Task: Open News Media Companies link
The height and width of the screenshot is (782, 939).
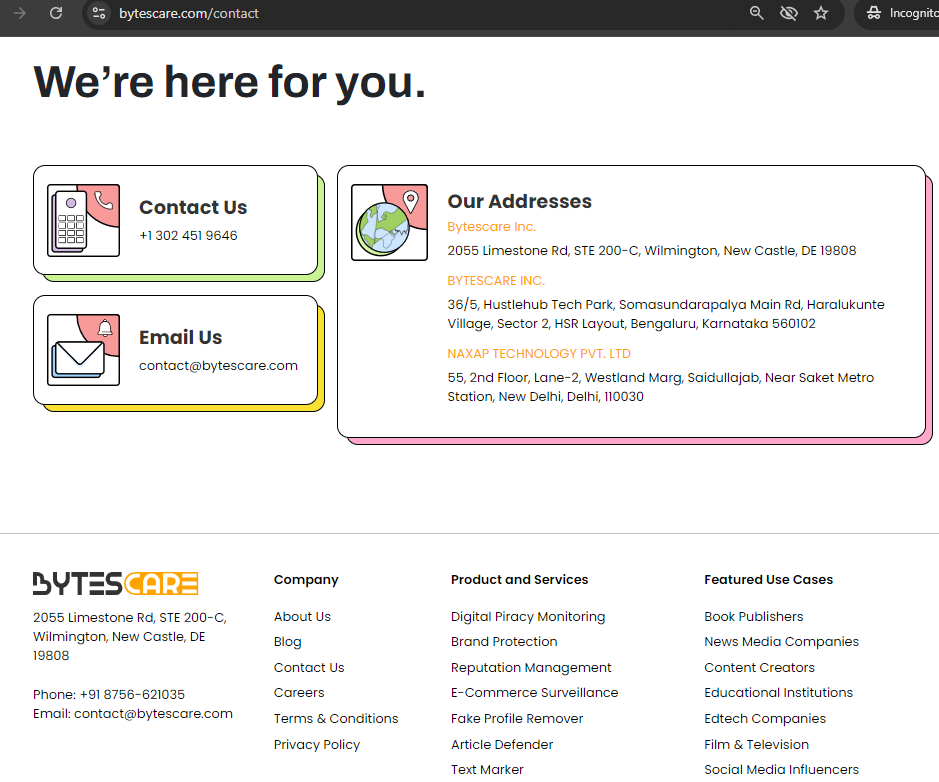Action: pos(782,642)
